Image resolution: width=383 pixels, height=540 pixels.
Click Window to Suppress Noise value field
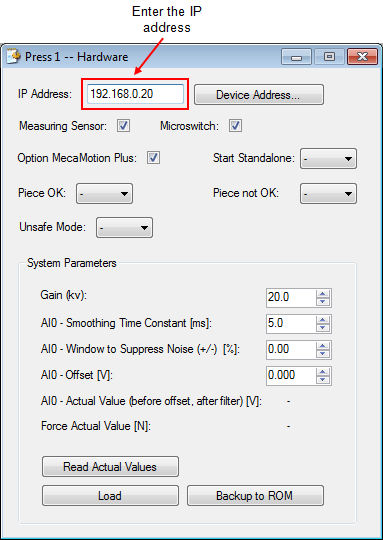(x=291, y=350)
